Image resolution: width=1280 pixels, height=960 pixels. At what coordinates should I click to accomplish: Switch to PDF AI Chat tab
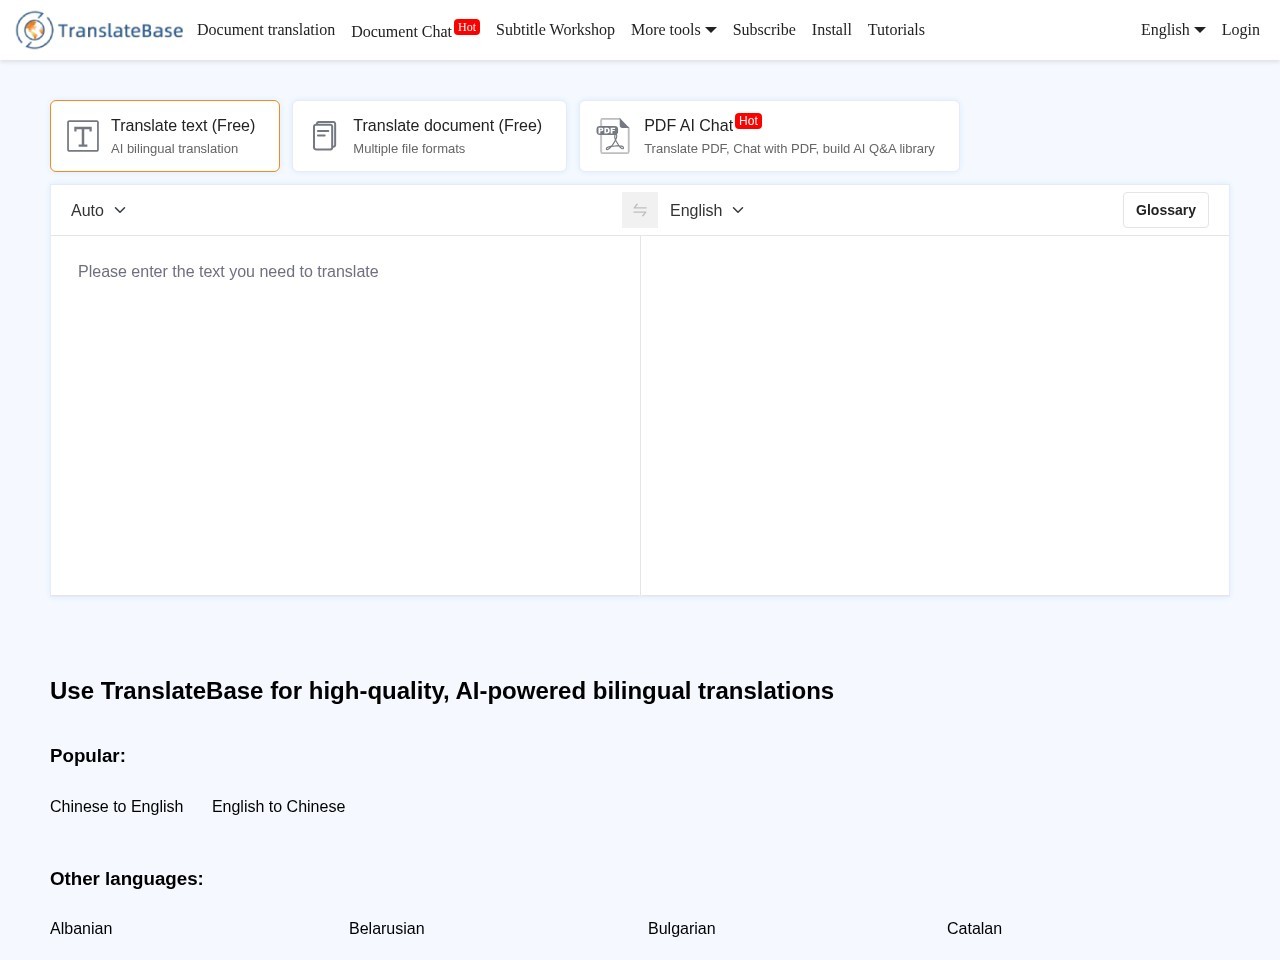coord(769,136)
